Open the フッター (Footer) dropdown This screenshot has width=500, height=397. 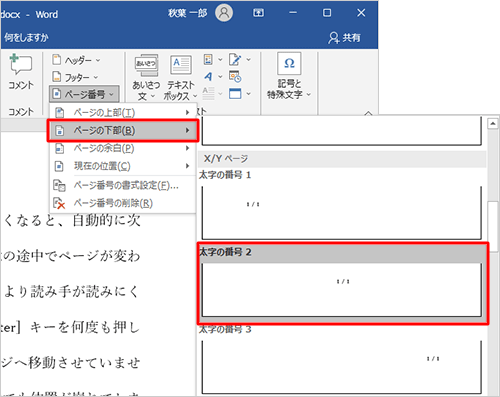75,77
